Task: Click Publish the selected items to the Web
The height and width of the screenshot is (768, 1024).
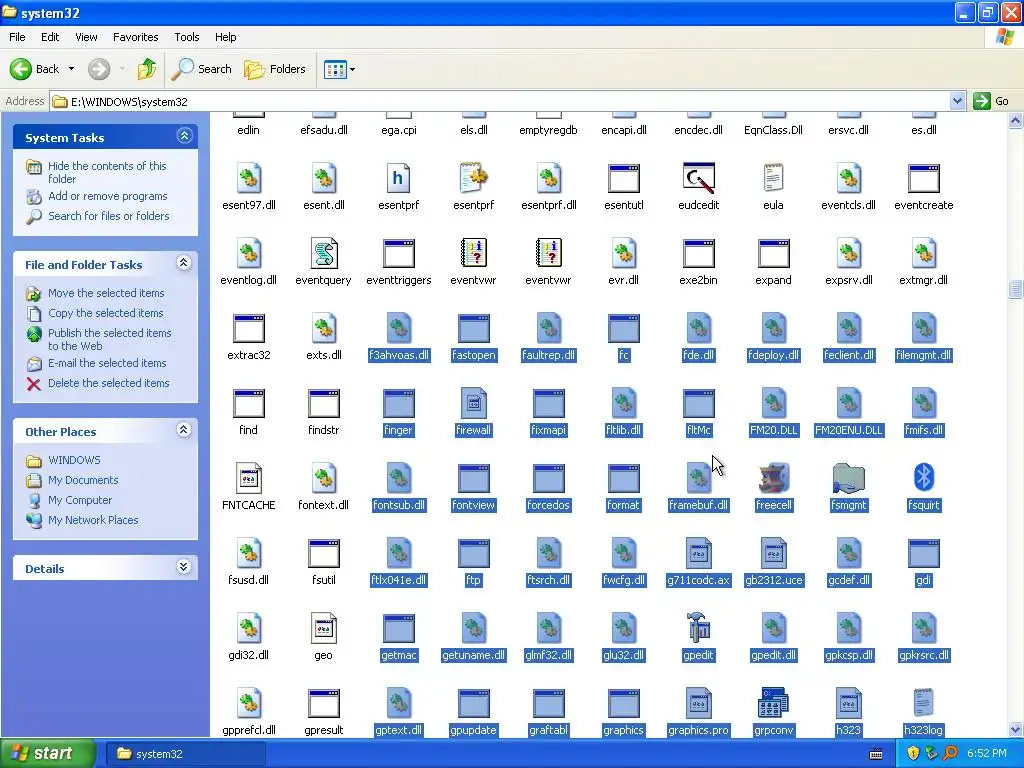Action: (110, 340)
